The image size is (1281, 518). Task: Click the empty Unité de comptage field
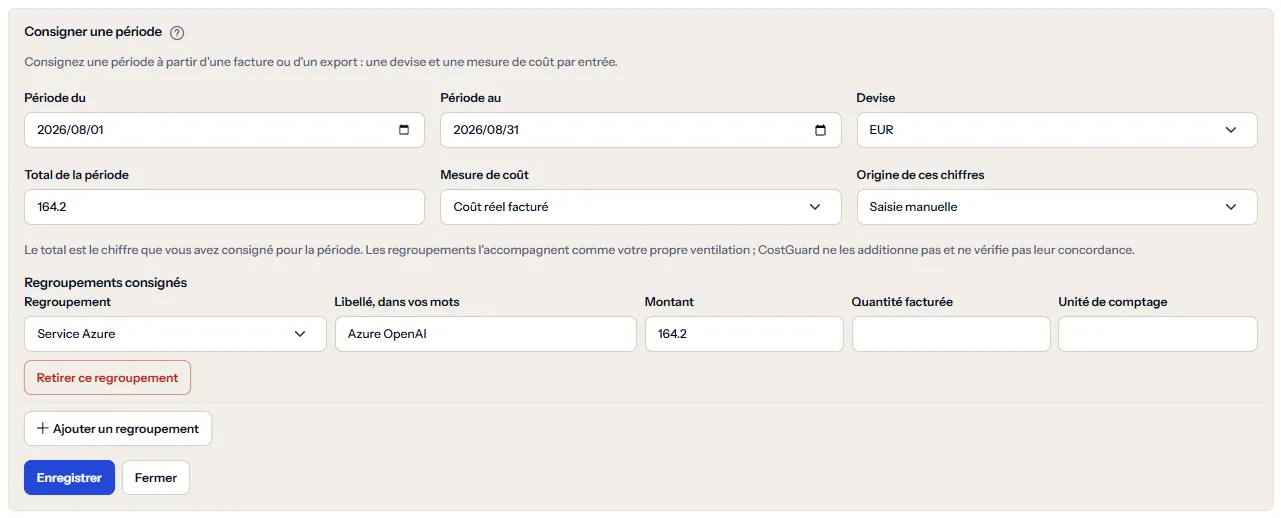[1158, 334]
